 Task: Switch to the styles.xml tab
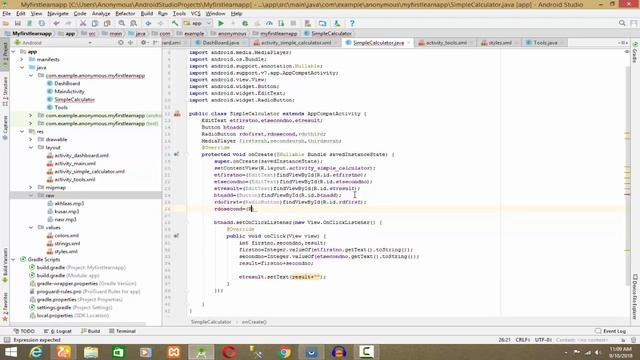click(x=500, y=42)
